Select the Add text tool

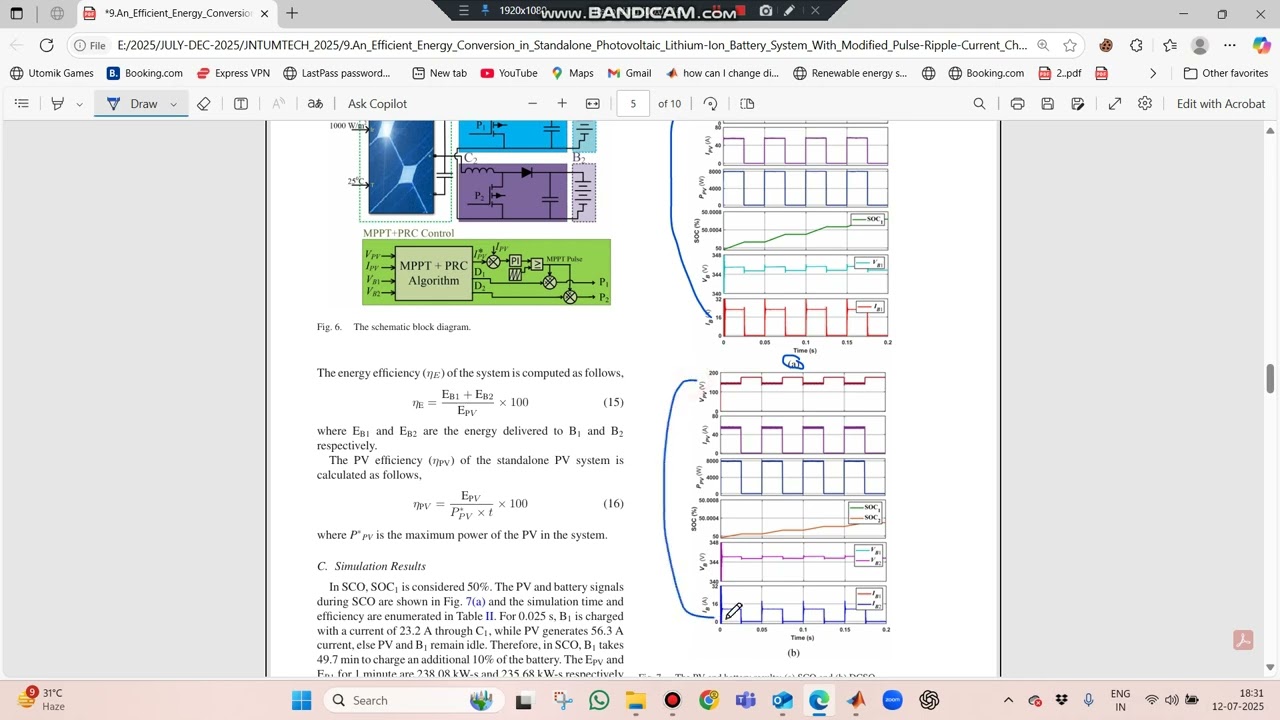click(x=241, y=104)
